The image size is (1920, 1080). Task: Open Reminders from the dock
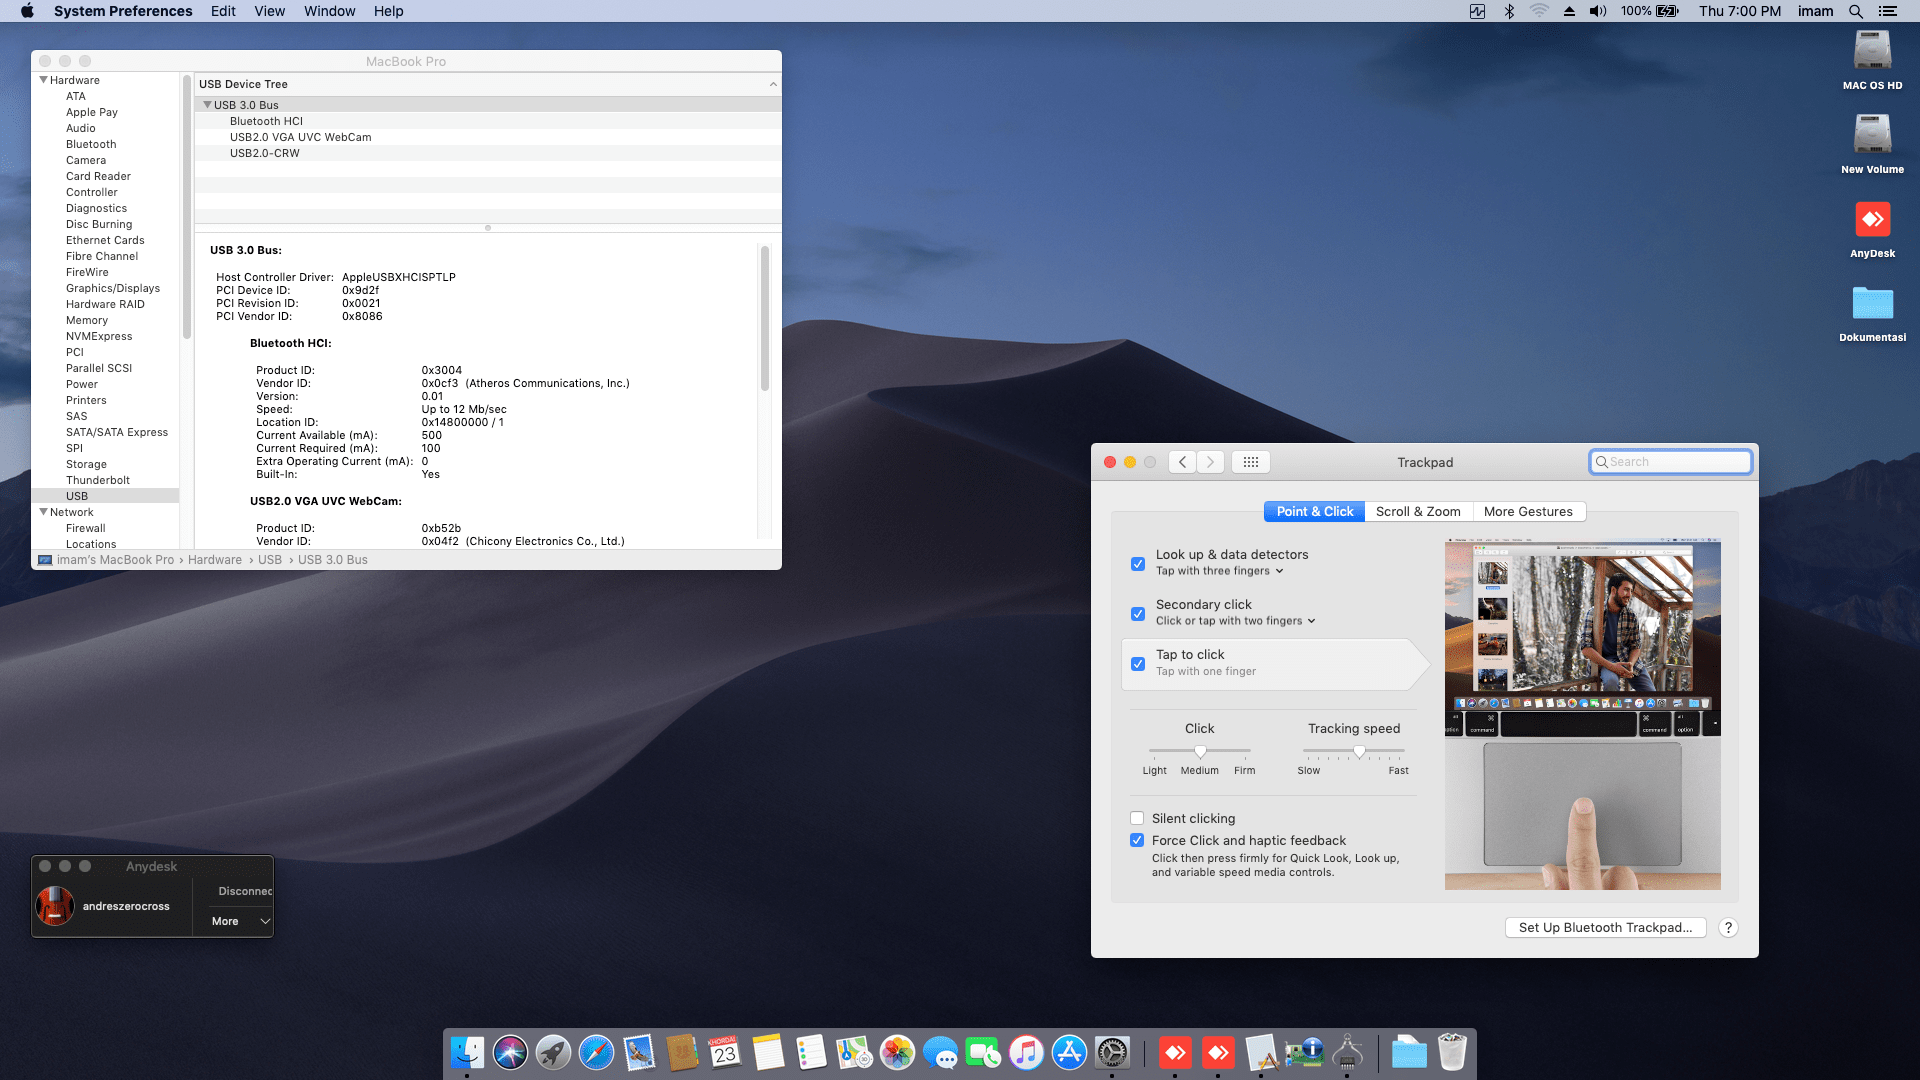[x=811, y=1052]
